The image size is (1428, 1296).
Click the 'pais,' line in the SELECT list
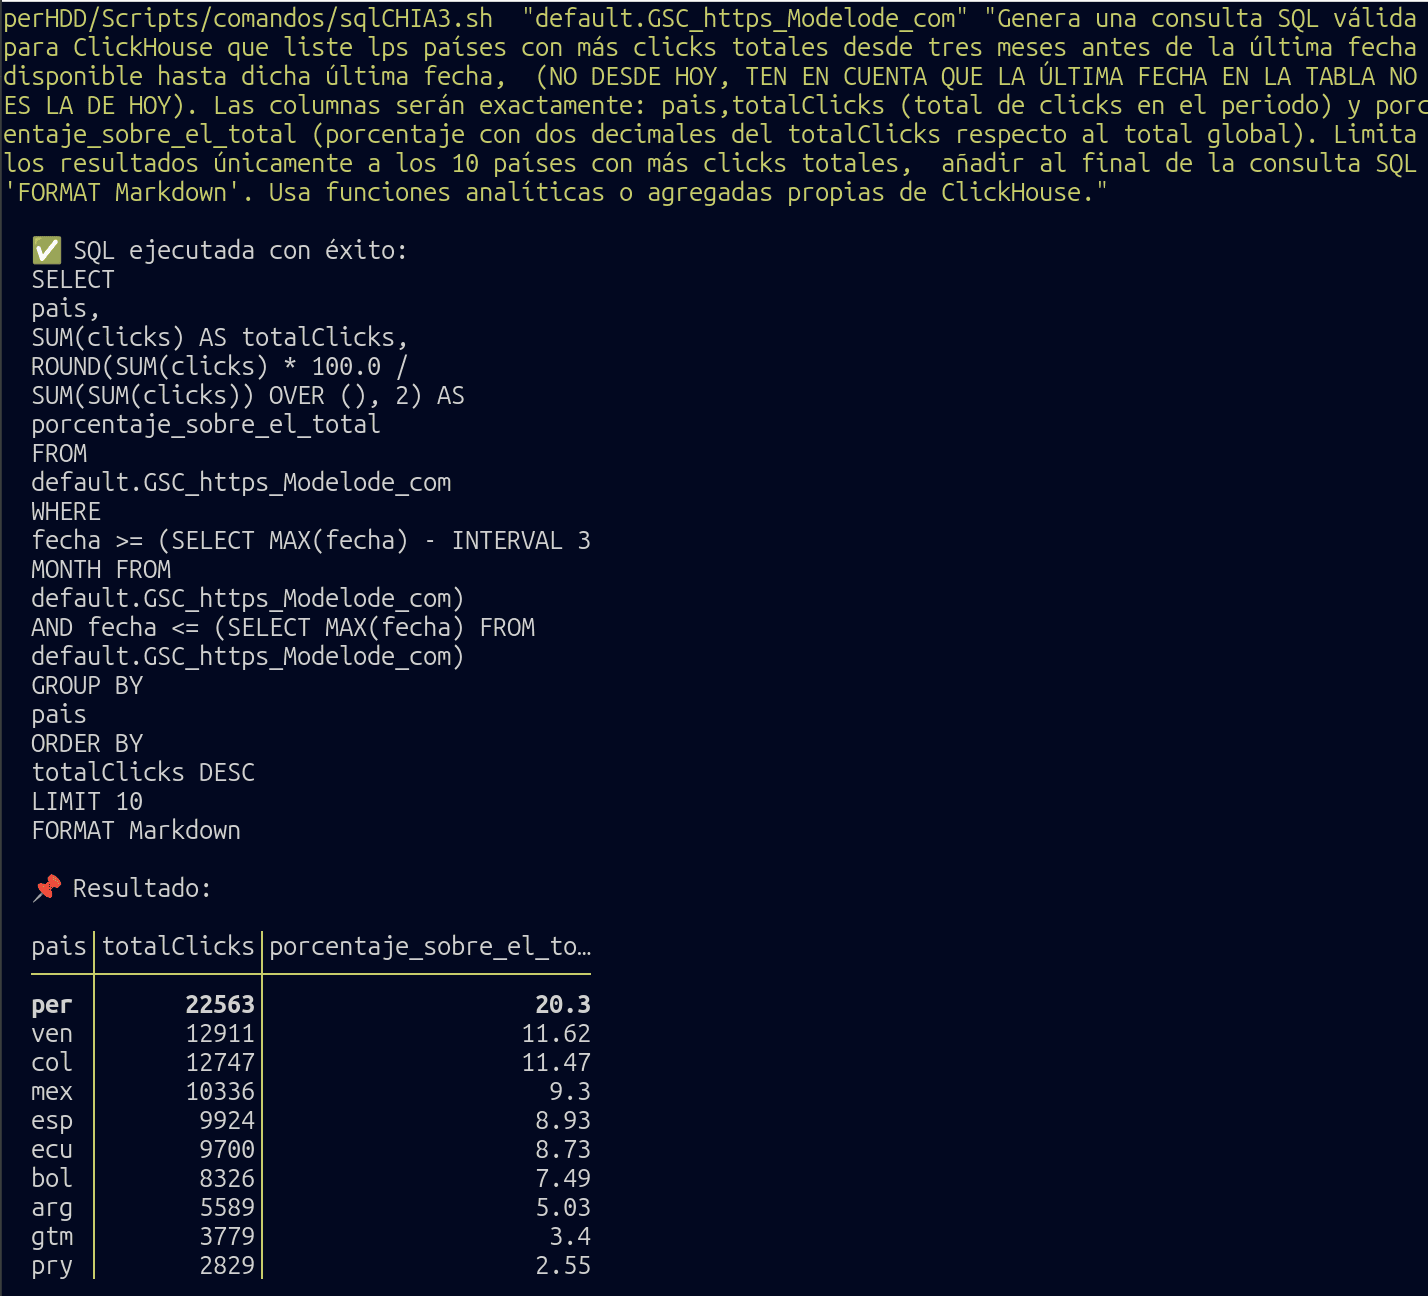66,310
